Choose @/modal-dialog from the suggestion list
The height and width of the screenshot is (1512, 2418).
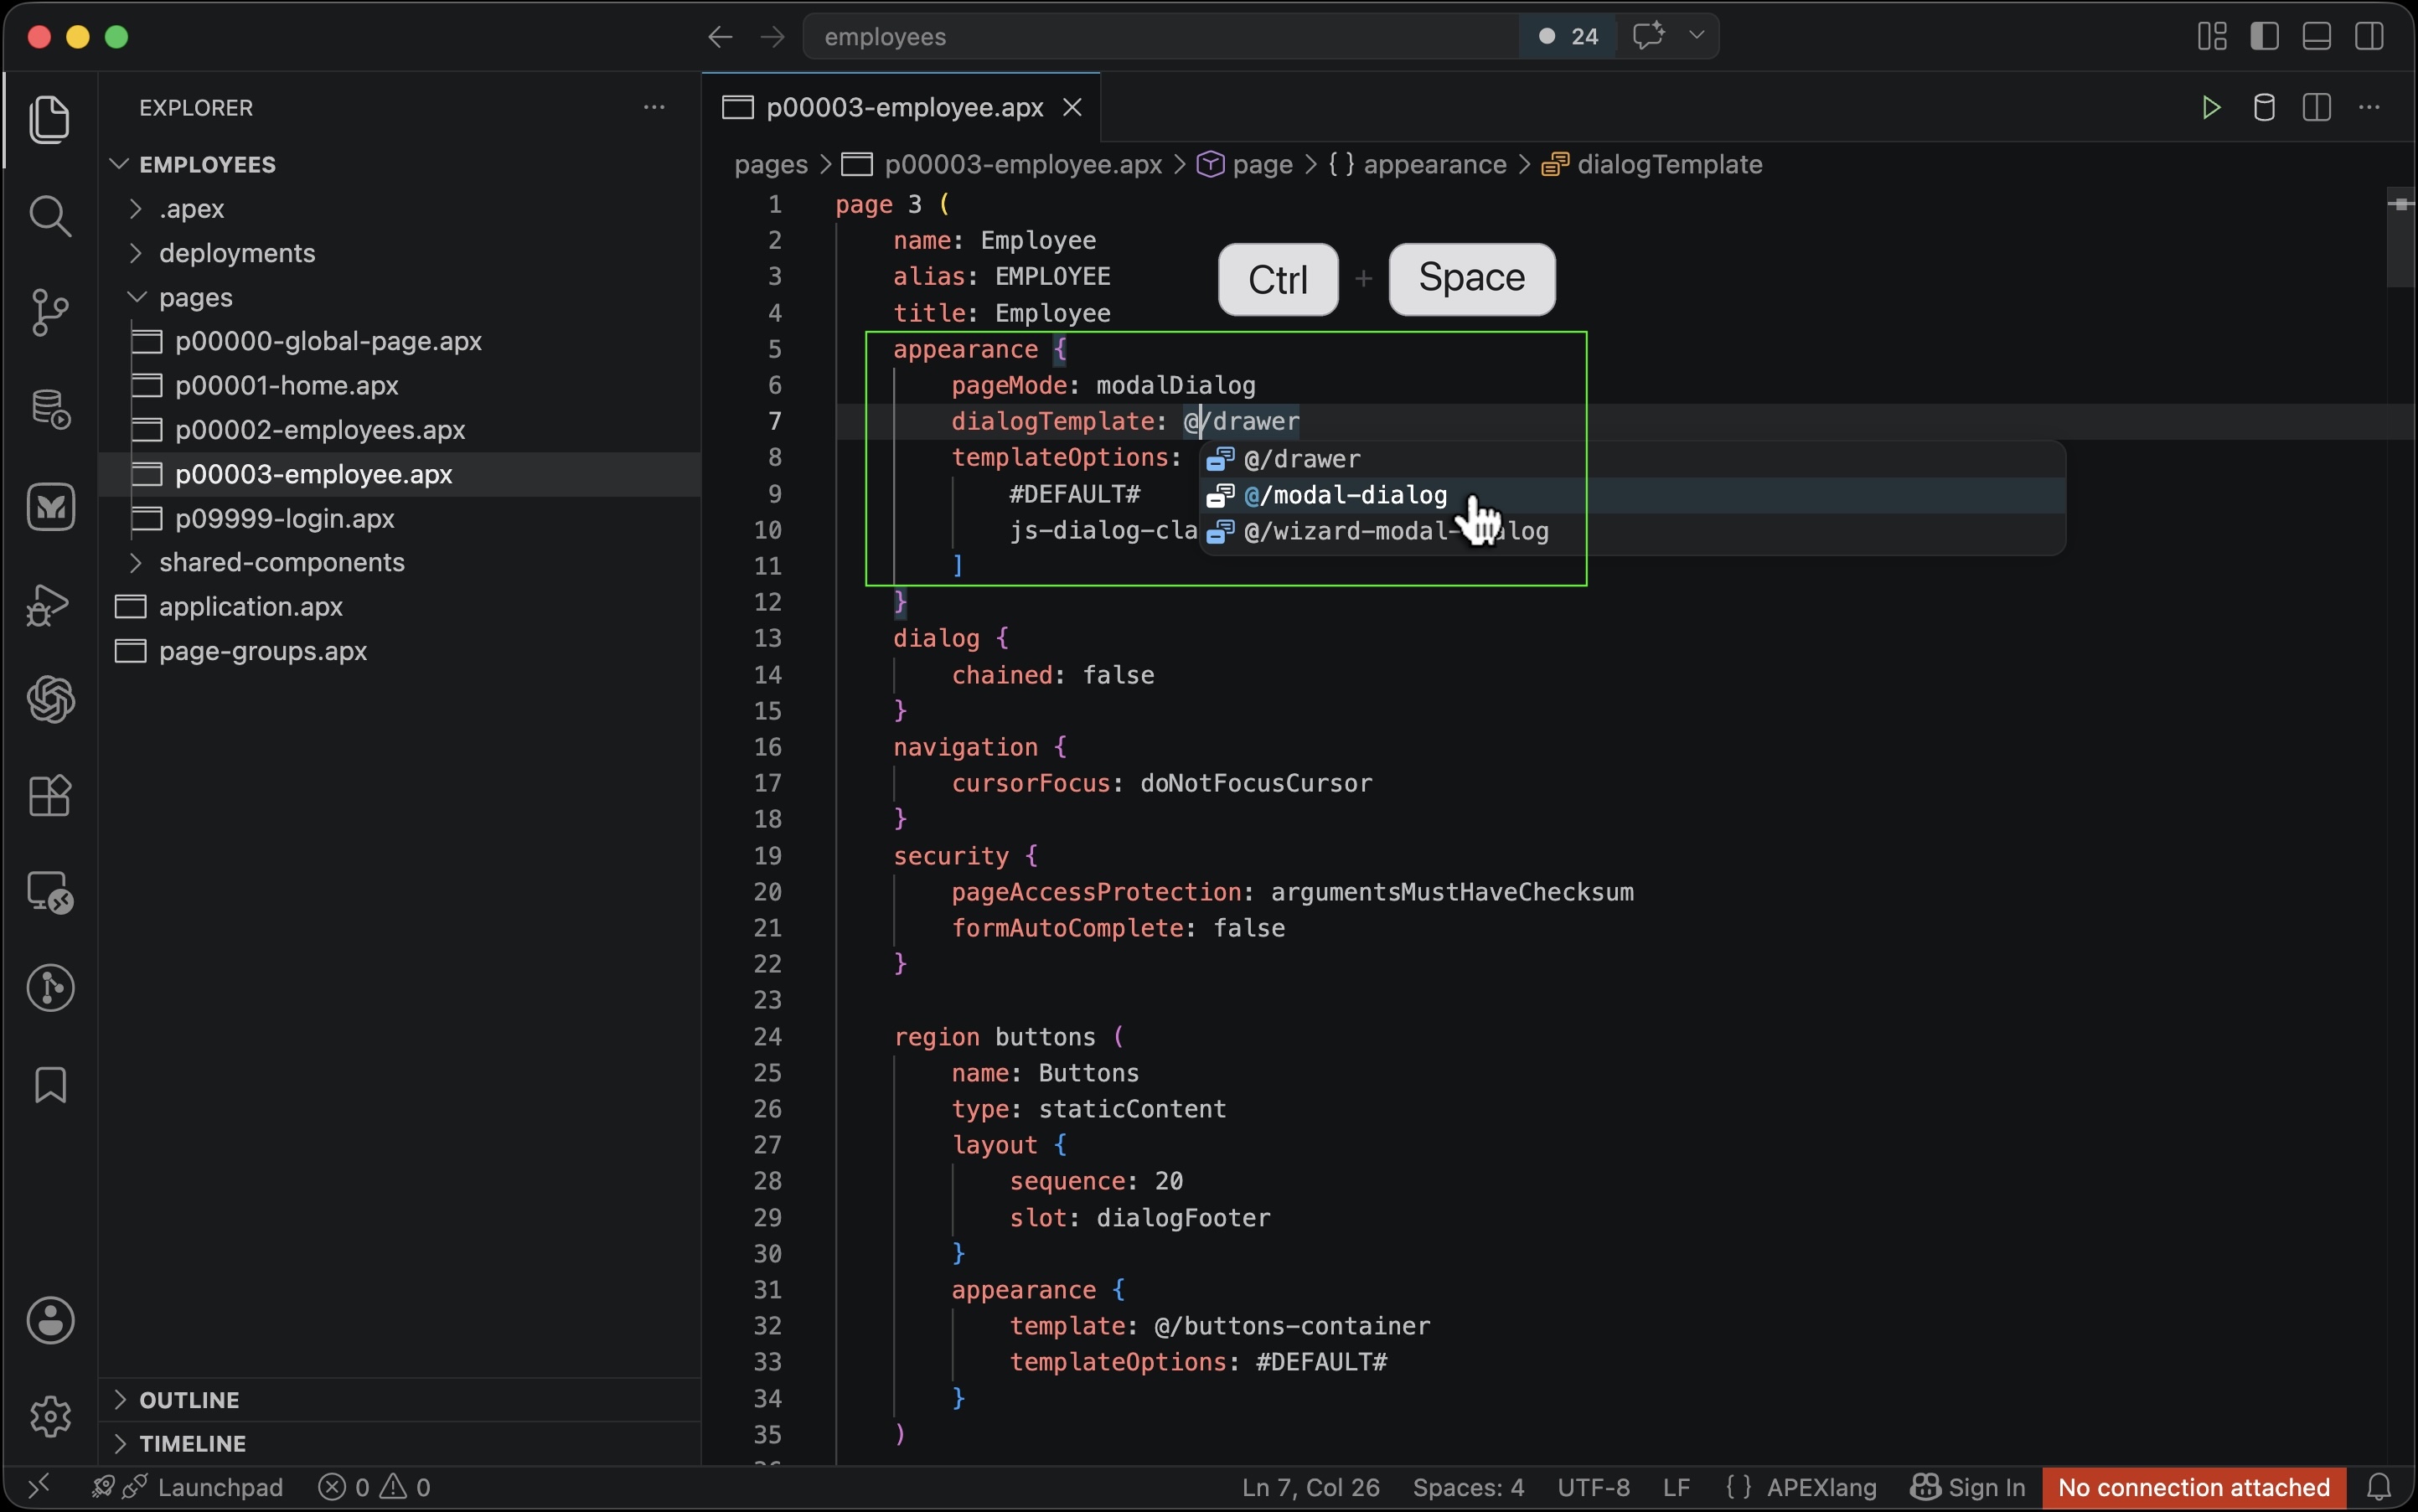[1632, 495]
